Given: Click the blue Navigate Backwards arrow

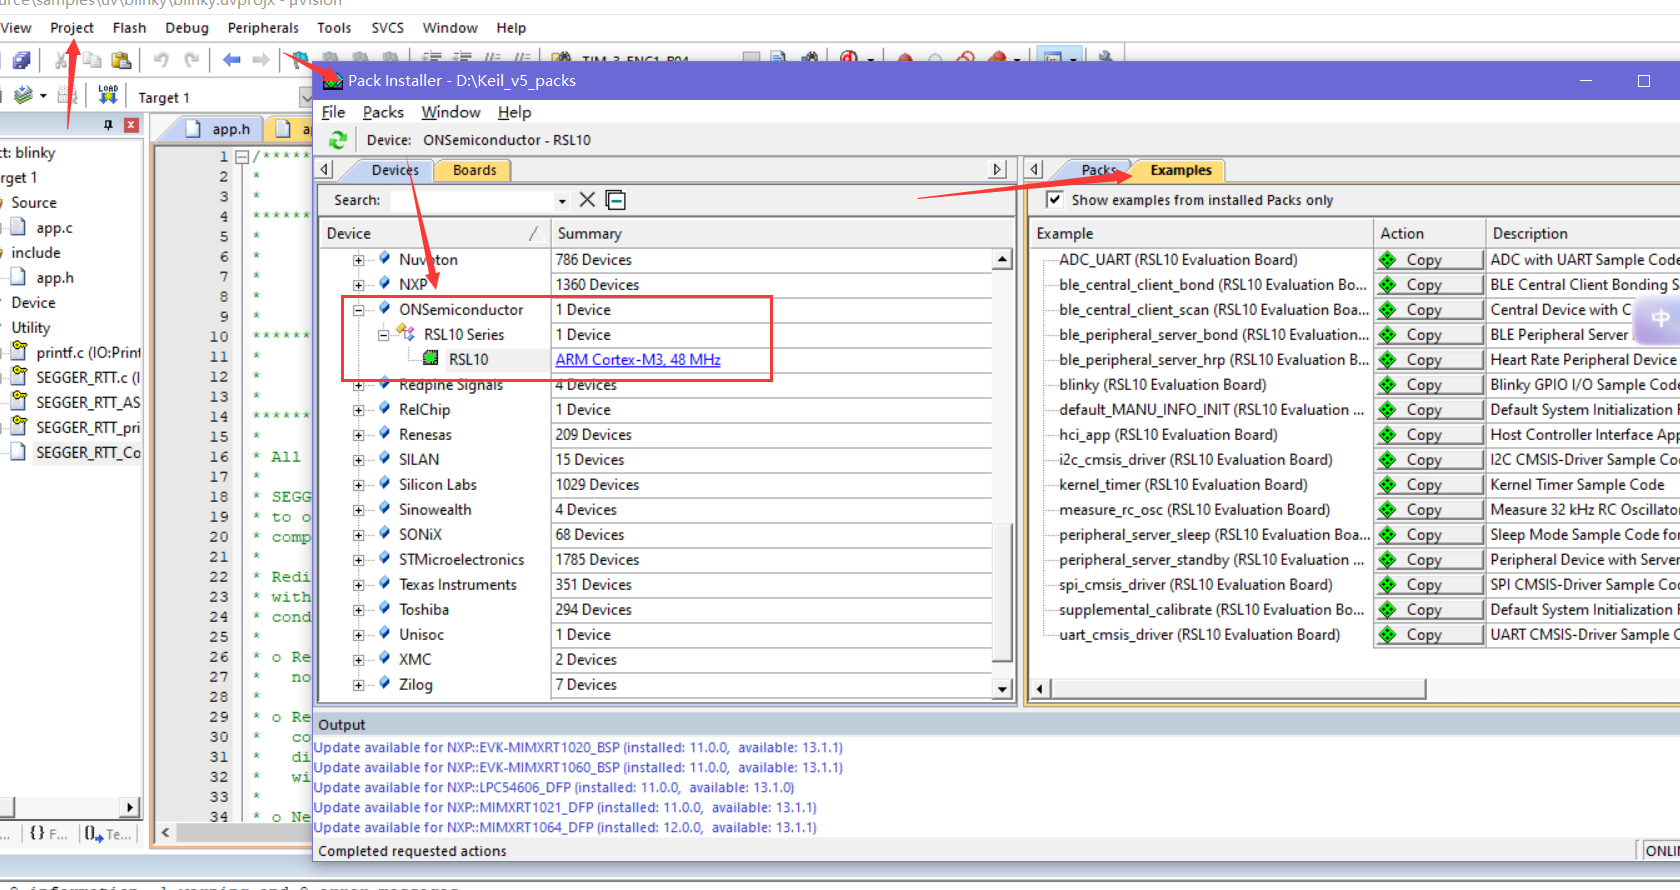Looking at the screenshot, I should pos(232,60).
